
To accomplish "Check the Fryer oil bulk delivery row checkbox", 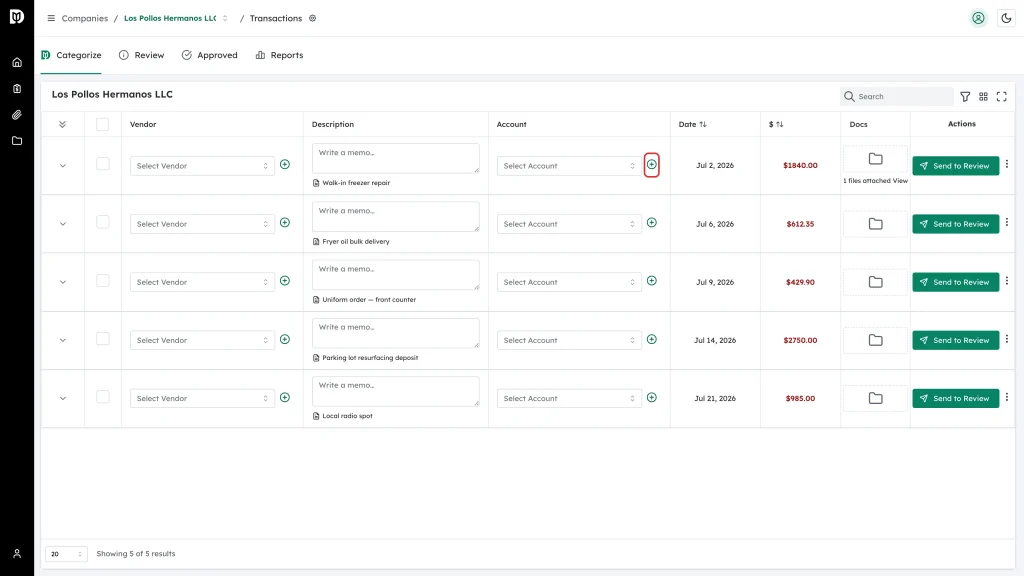I will coord(103,222).
